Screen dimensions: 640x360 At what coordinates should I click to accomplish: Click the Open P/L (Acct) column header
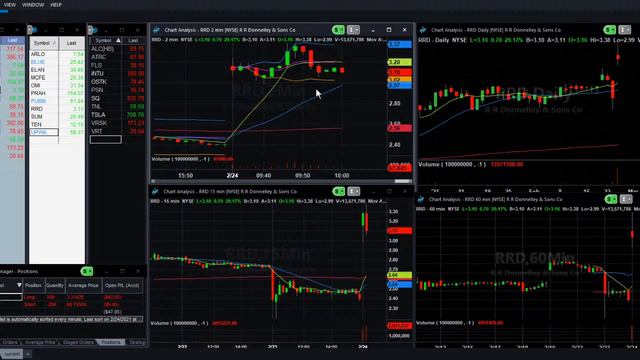[x=122, y=285]
